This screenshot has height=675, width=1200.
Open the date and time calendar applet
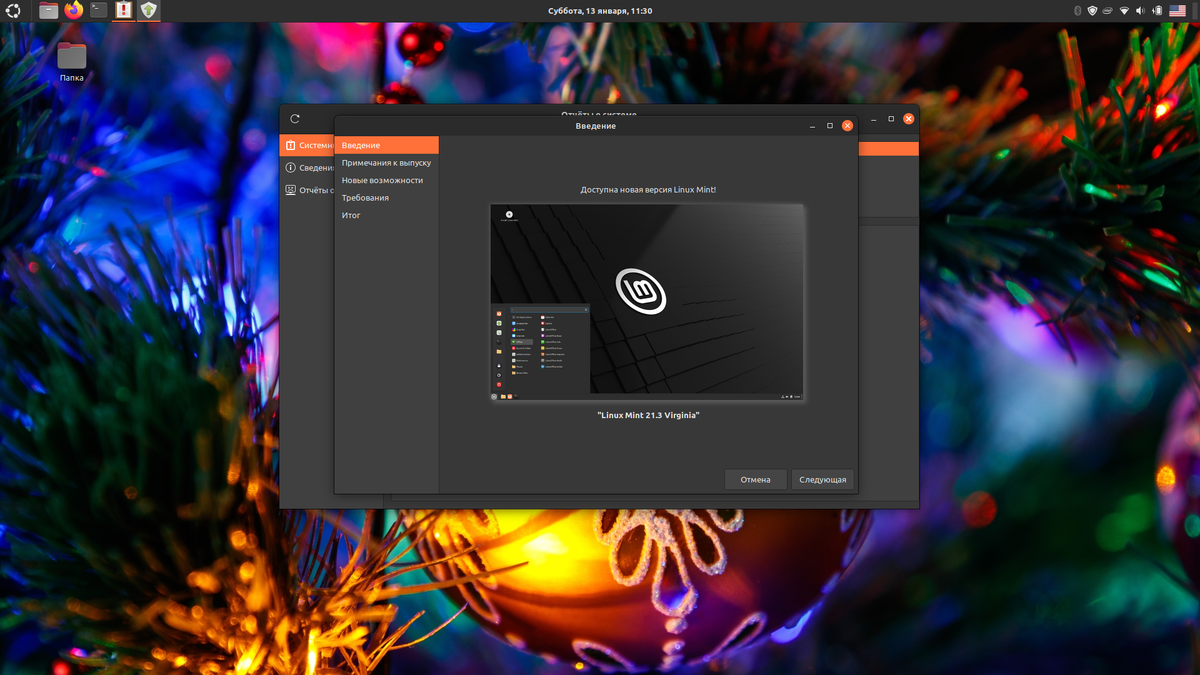tap(600, 11)
